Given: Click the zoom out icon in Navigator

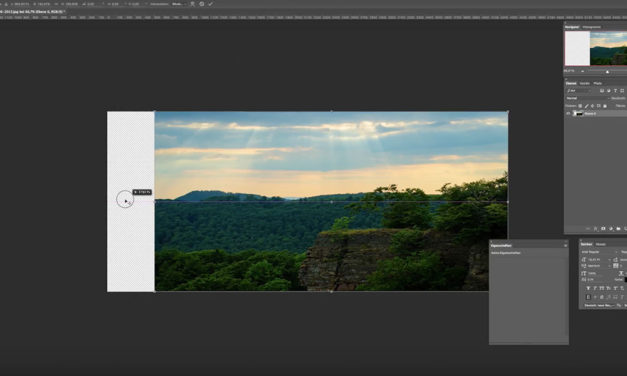Looking at the screenshot, I should (582, 71).
